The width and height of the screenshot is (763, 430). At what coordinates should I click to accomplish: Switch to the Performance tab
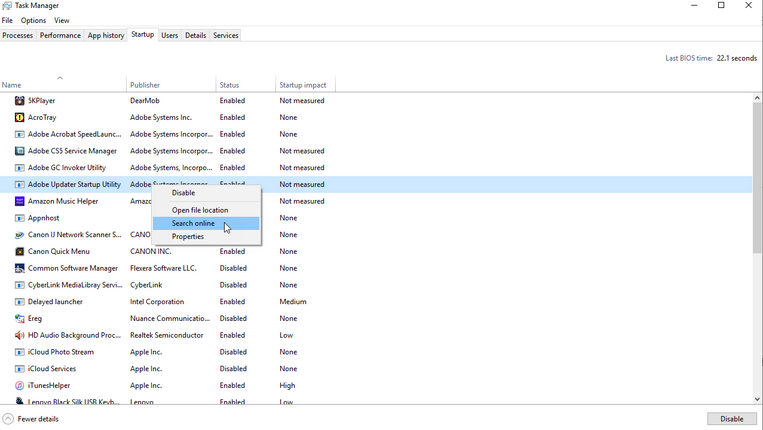[60, 36]
